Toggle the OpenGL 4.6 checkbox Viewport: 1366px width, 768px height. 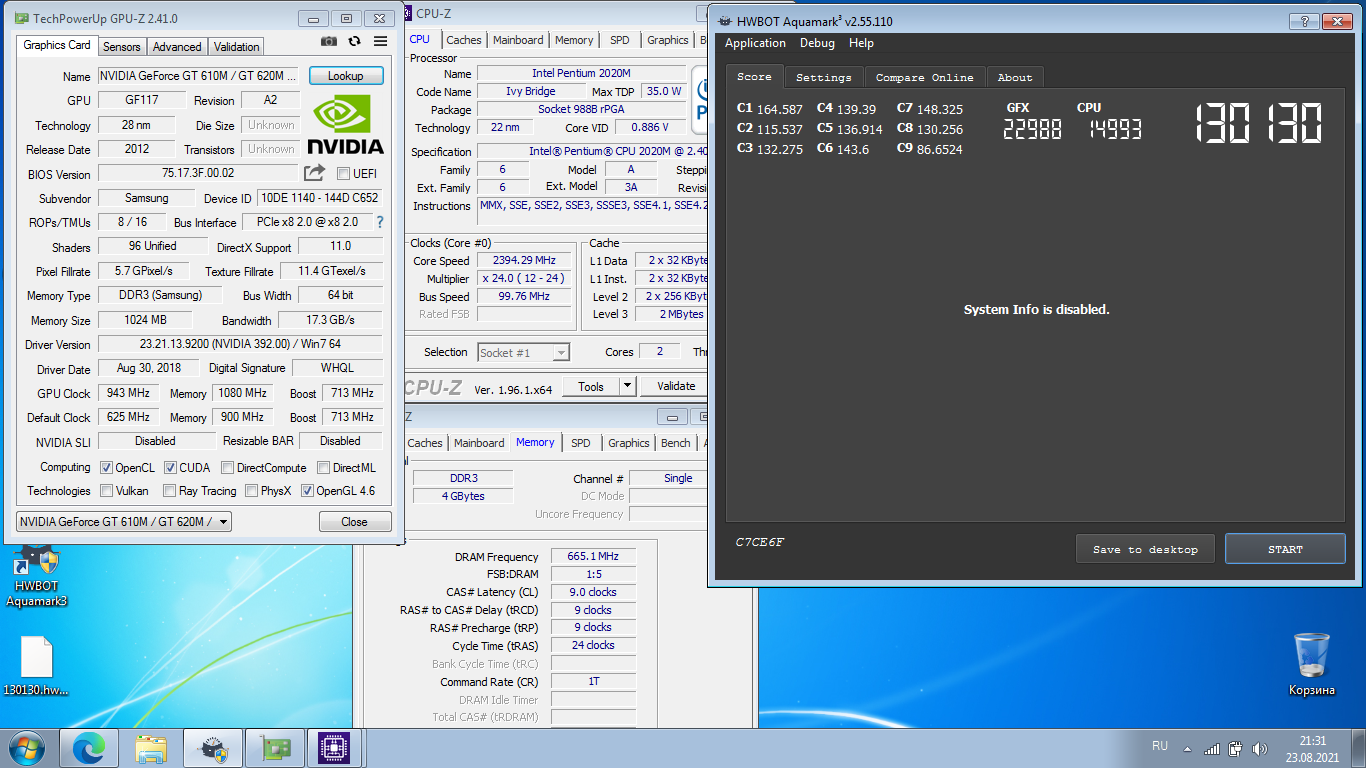(307, 491)
